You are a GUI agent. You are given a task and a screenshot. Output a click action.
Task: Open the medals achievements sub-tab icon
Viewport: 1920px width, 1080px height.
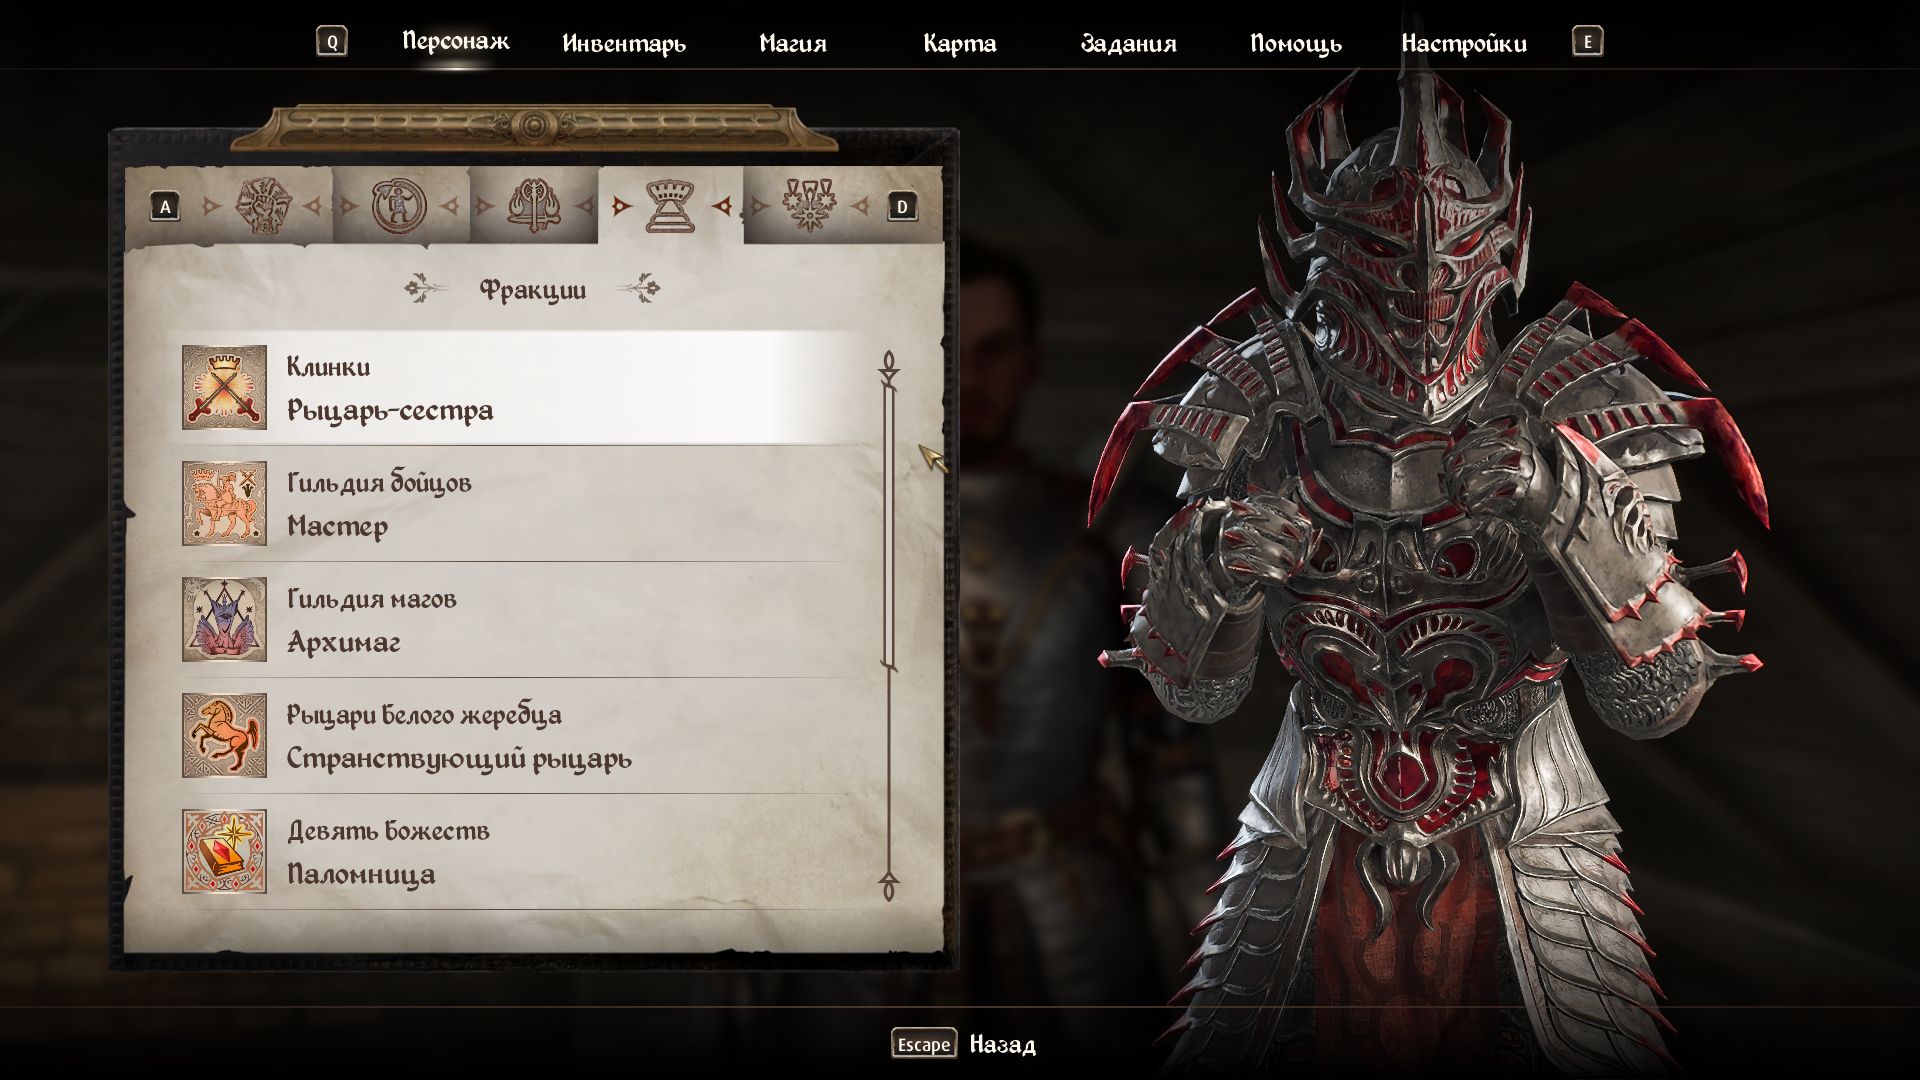(808, 206)
